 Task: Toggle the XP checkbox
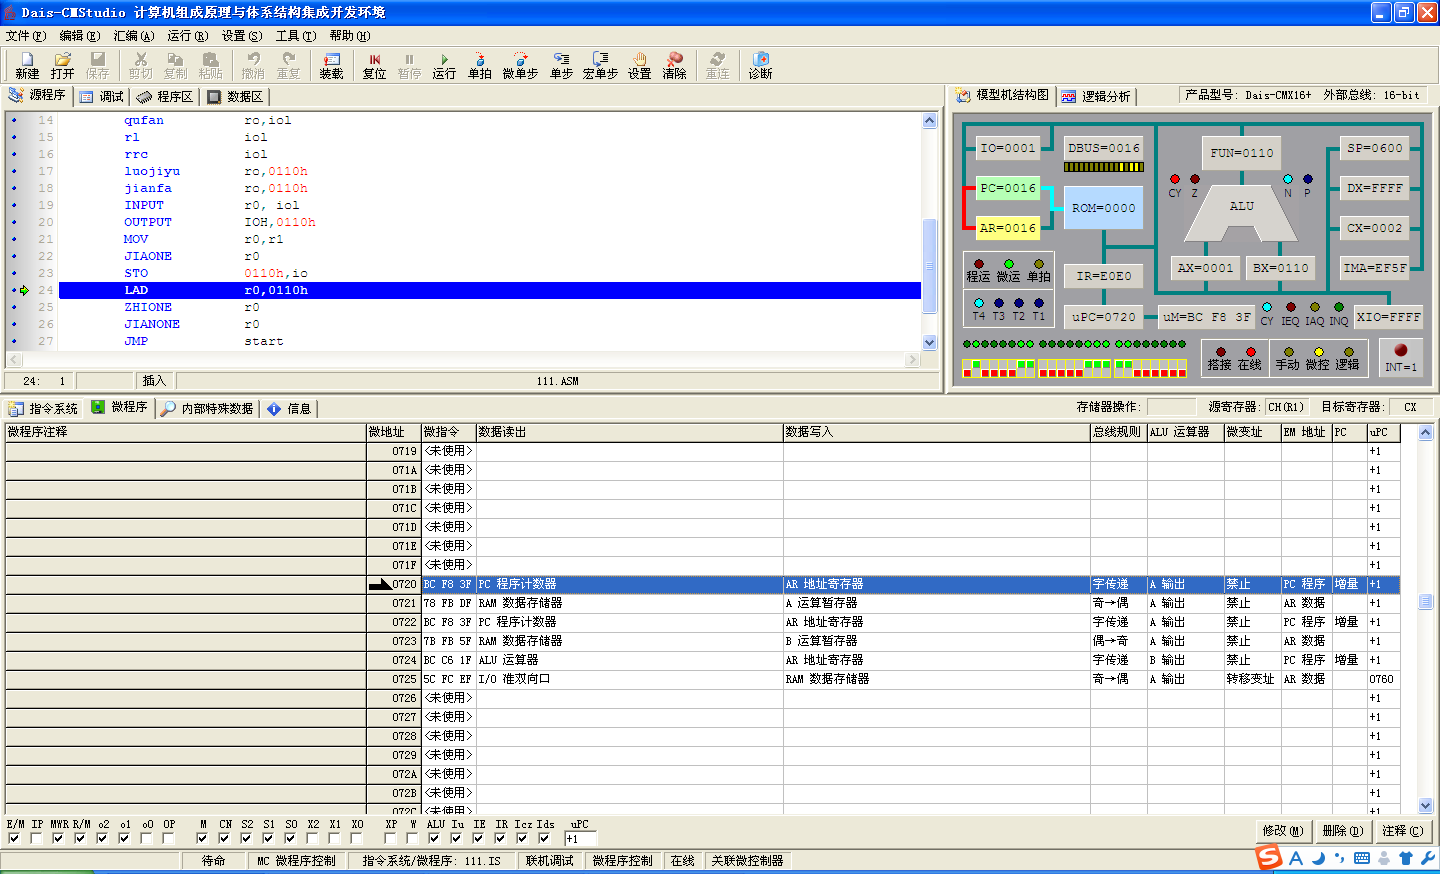(390, 838)
